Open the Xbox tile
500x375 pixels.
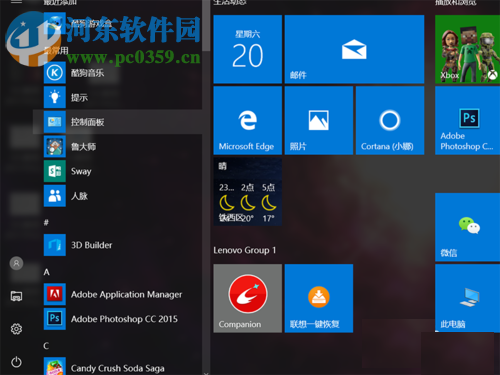467,49
